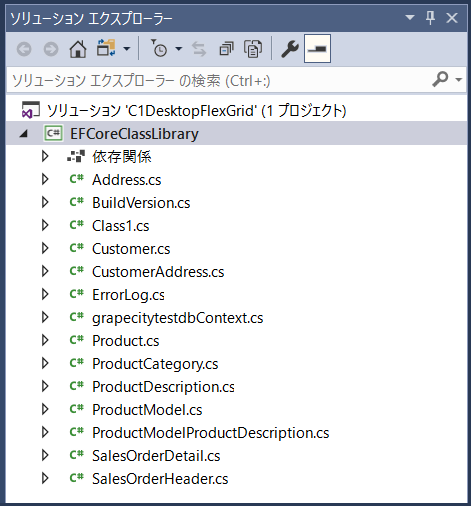
Task: Expand CustomerAddress.cs node
Action: (45, 271)
